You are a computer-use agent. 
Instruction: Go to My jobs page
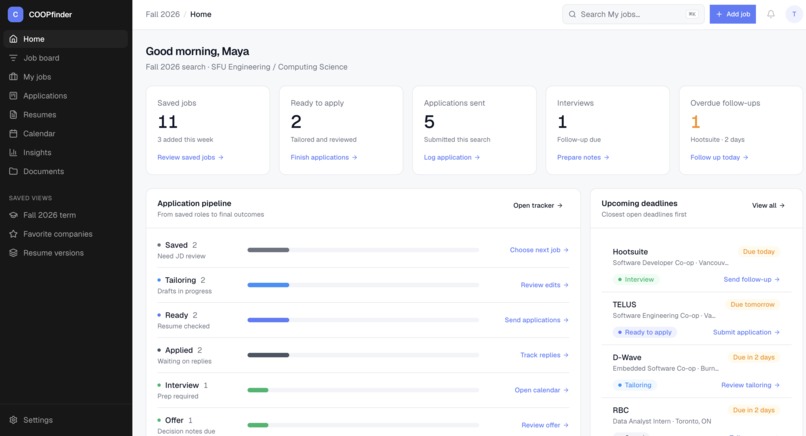[66, 77]
